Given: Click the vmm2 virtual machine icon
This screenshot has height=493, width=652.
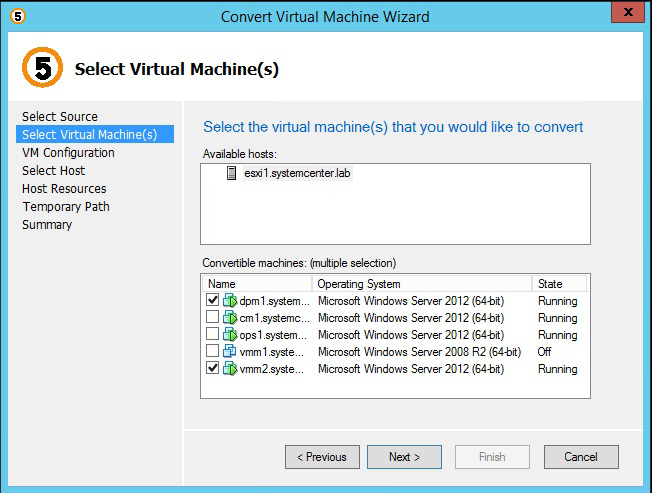Looking at the screenshot, I should click(231, 369).
